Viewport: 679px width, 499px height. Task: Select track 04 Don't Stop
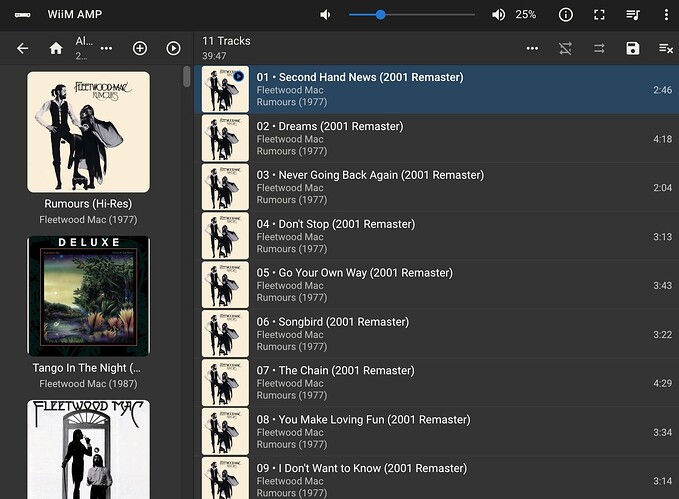pos(436,237)
